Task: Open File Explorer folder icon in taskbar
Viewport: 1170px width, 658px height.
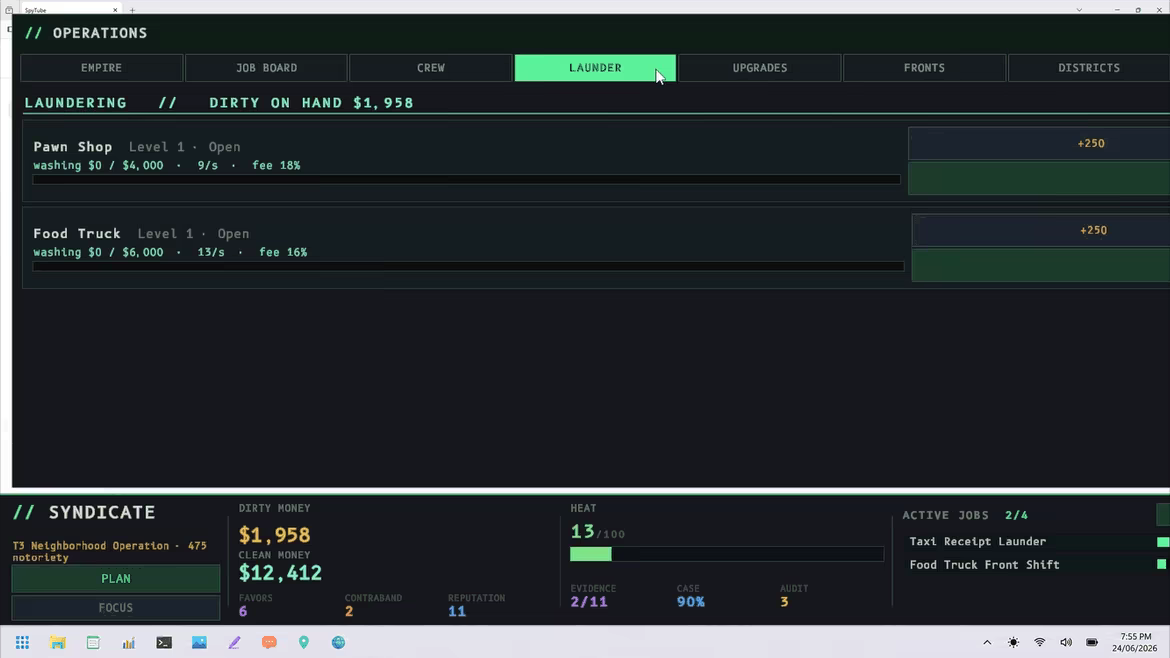Action: [57, 642]
